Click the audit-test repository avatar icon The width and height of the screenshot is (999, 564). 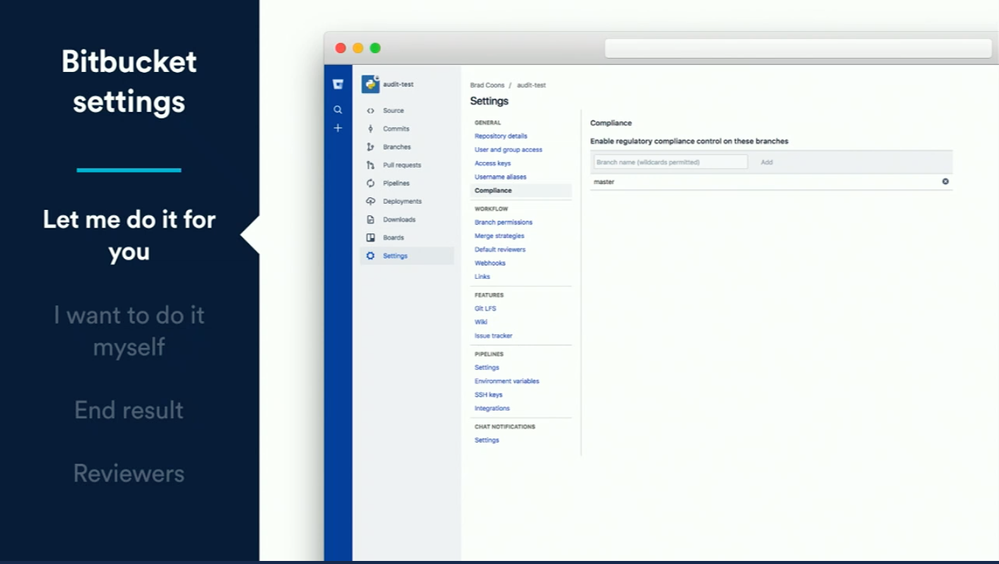370,84
